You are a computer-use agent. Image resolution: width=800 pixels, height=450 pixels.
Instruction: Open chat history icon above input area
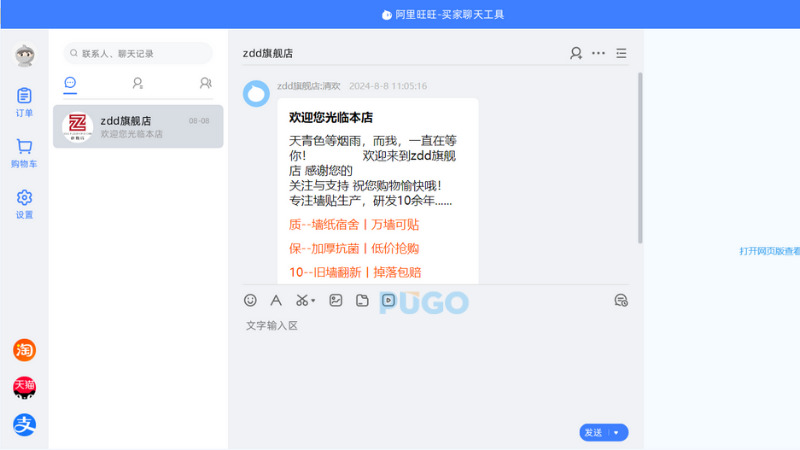620,300
